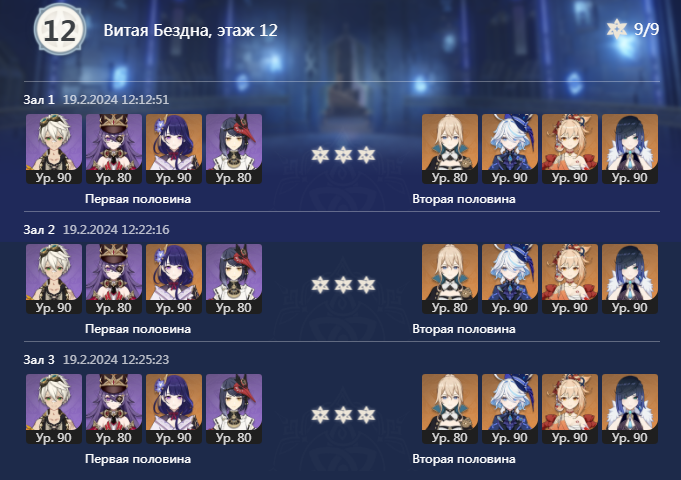Click Jean portrait in Chamber 1 second half
The width and height of the screenshot is (681, 480).
(x=450, y=149)
